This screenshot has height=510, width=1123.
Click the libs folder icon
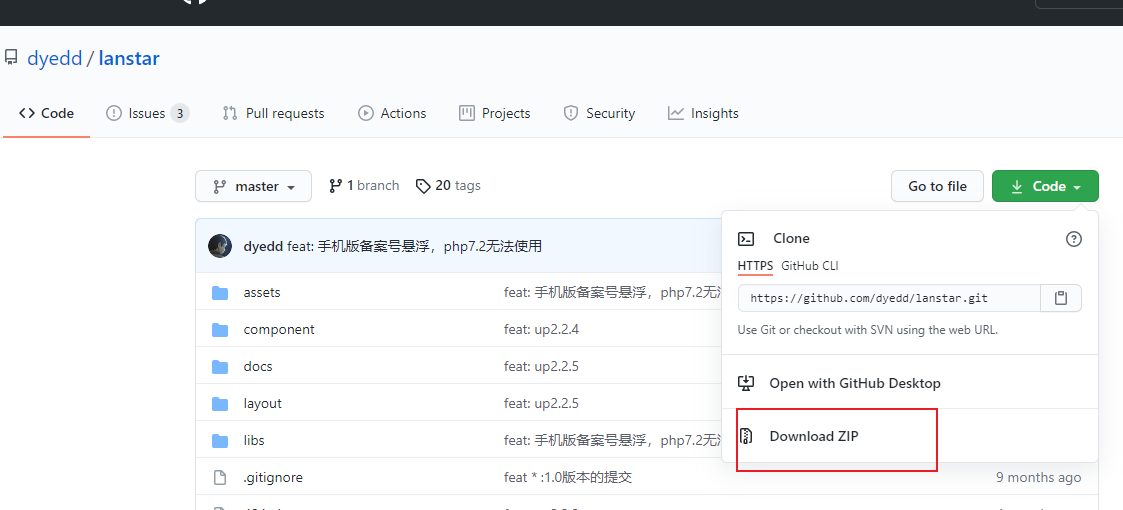220,440
